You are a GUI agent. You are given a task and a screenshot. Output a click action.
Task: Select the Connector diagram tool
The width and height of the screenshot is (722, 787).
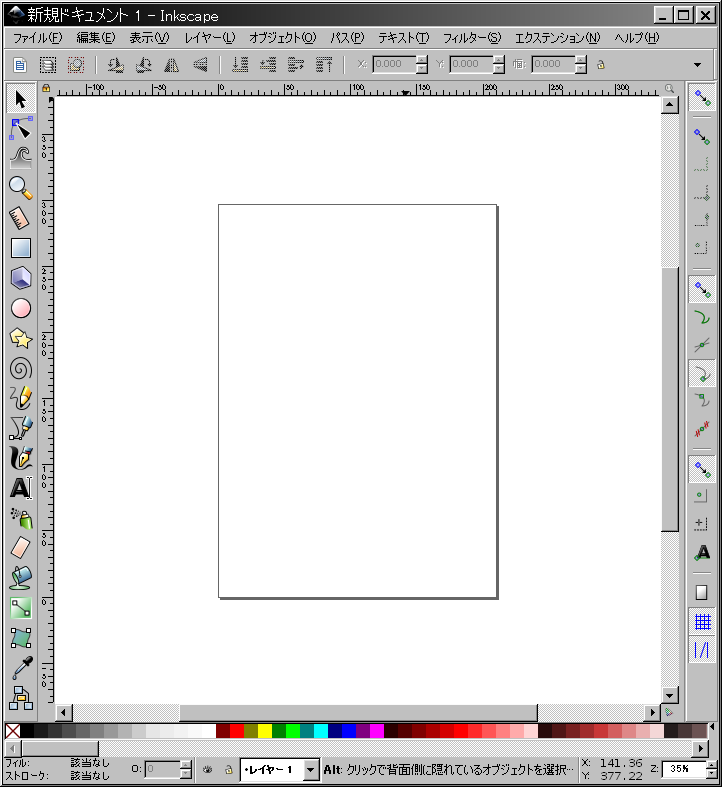[x=21, y=698]
